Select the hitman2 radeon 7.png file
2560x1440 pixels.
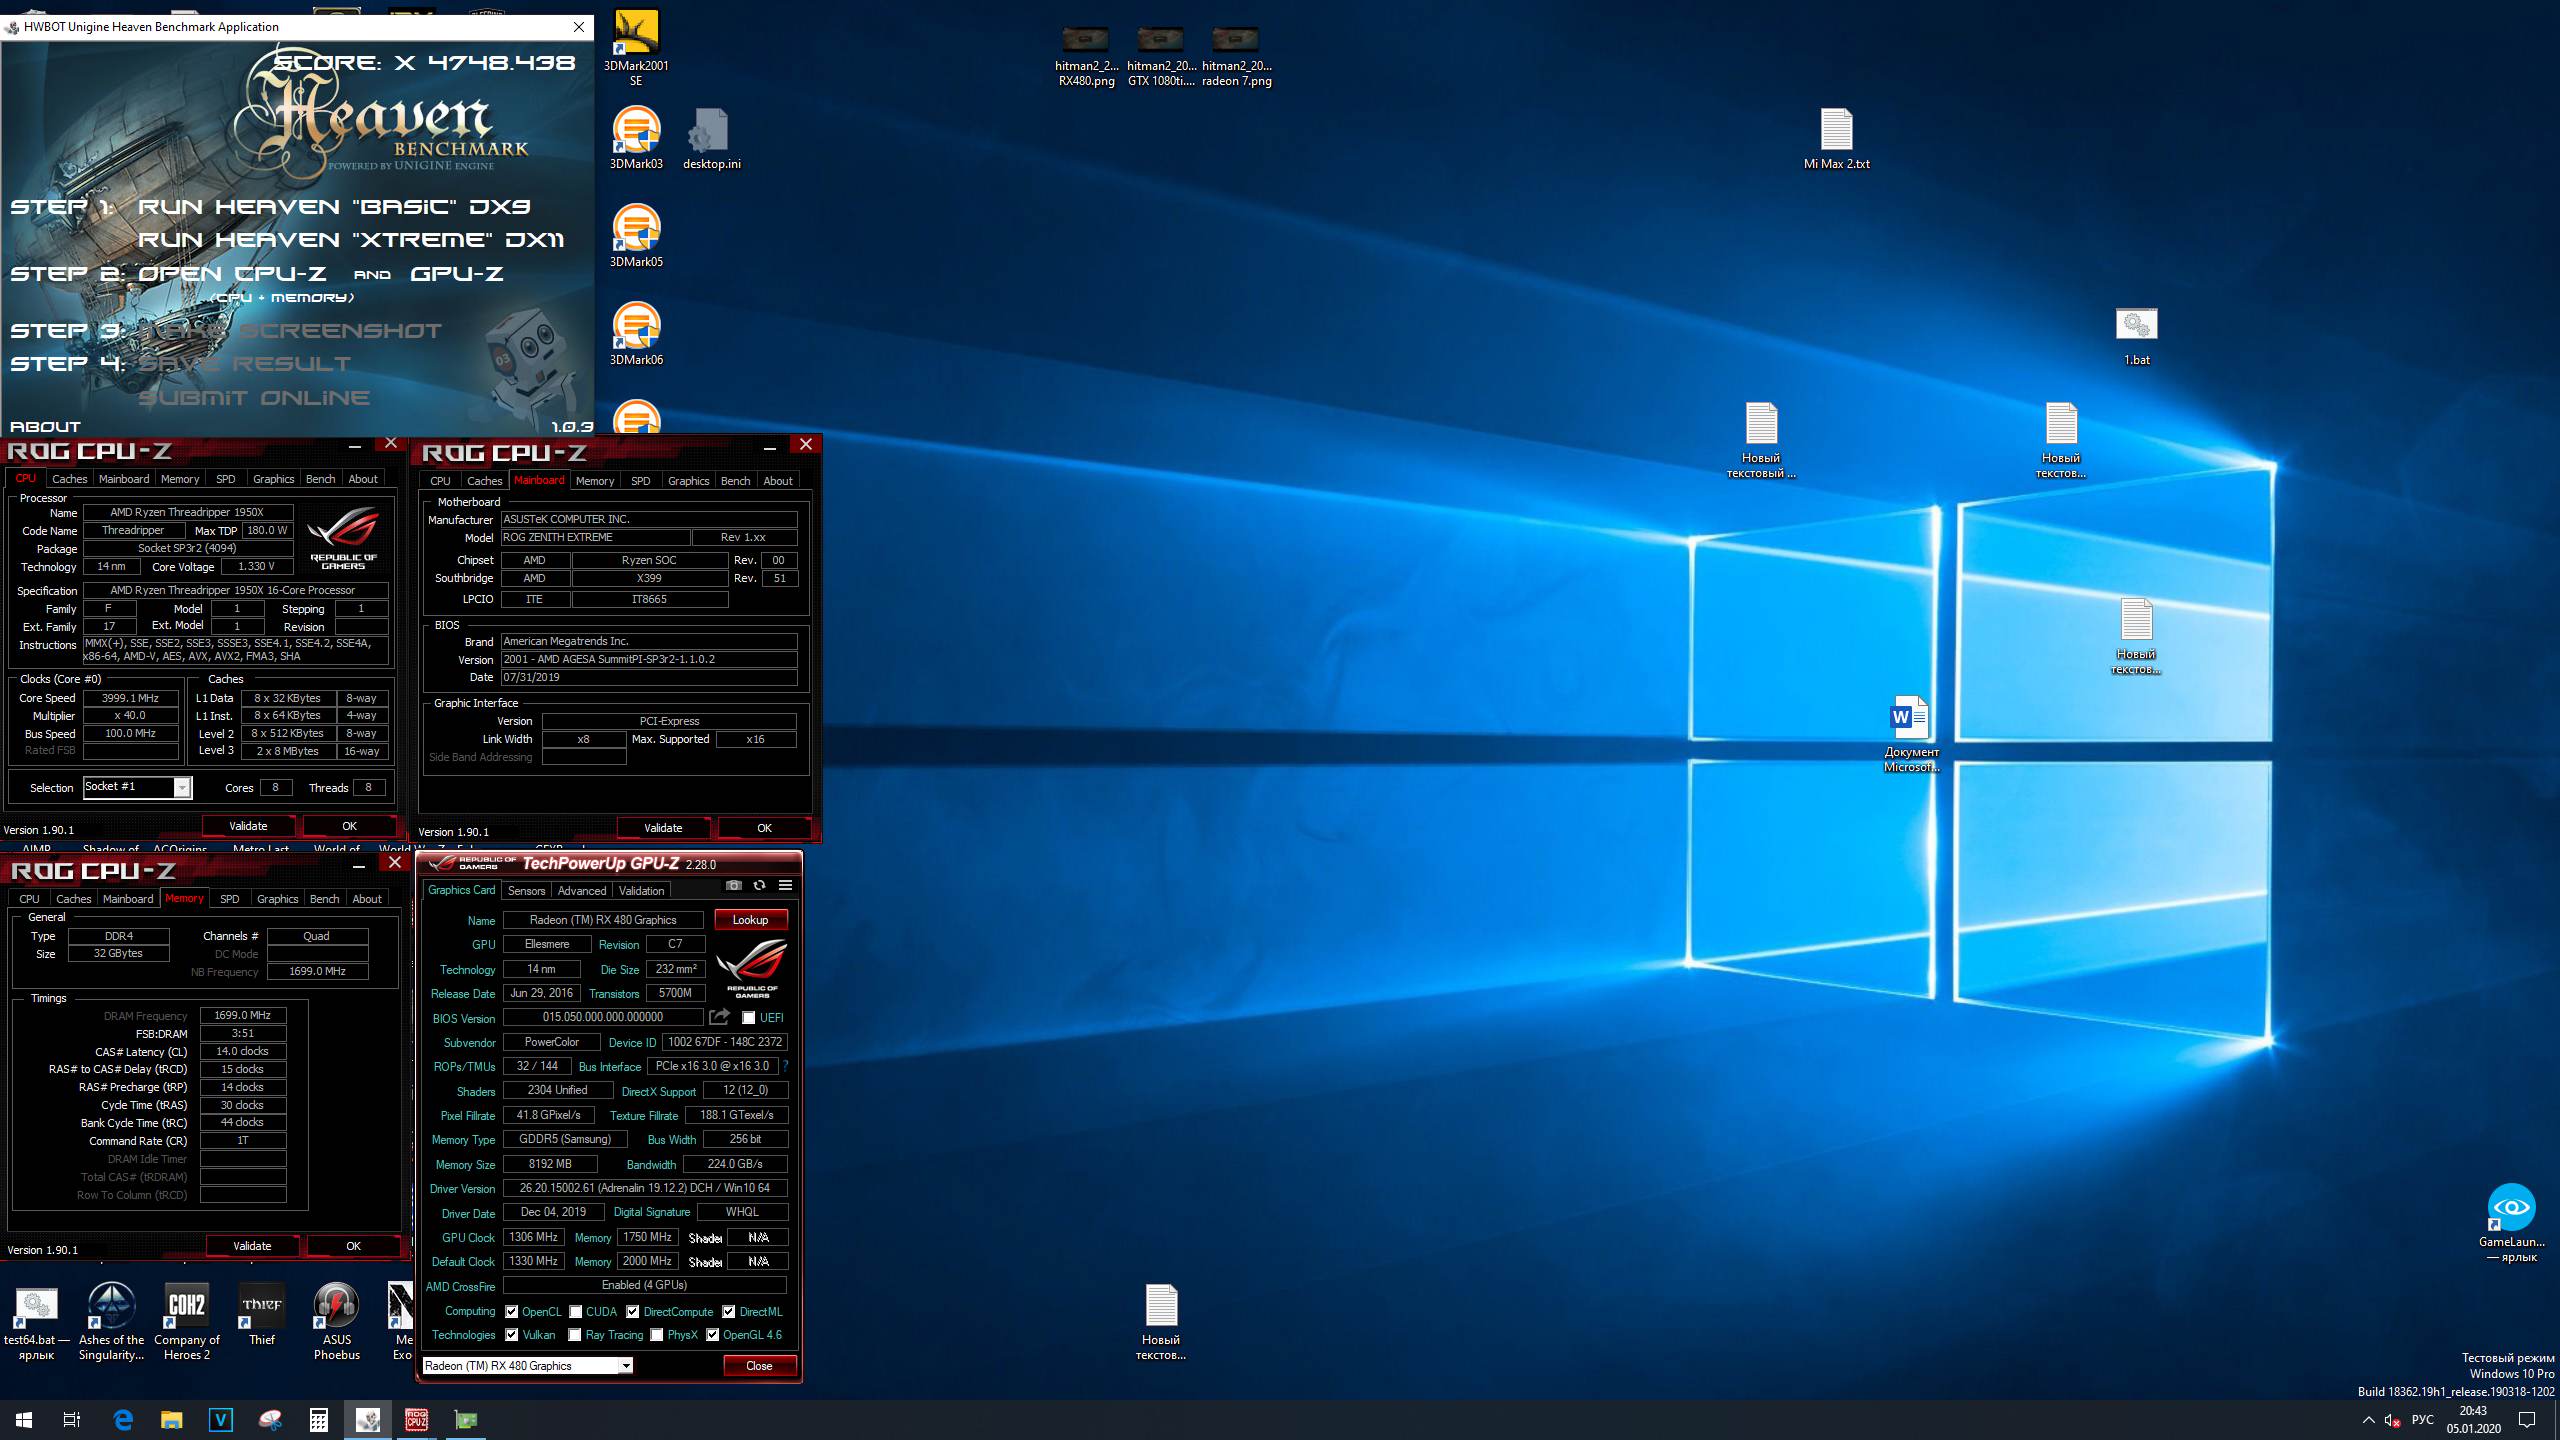[1236, 57]
